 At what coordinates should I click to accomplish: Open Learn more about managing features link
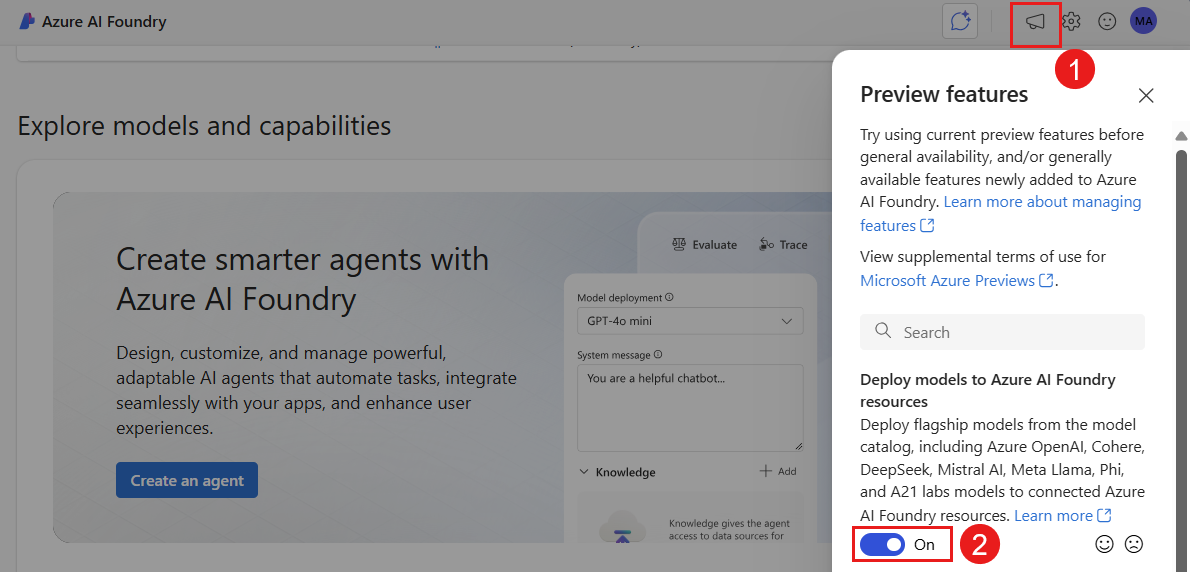pos(1000,213)
